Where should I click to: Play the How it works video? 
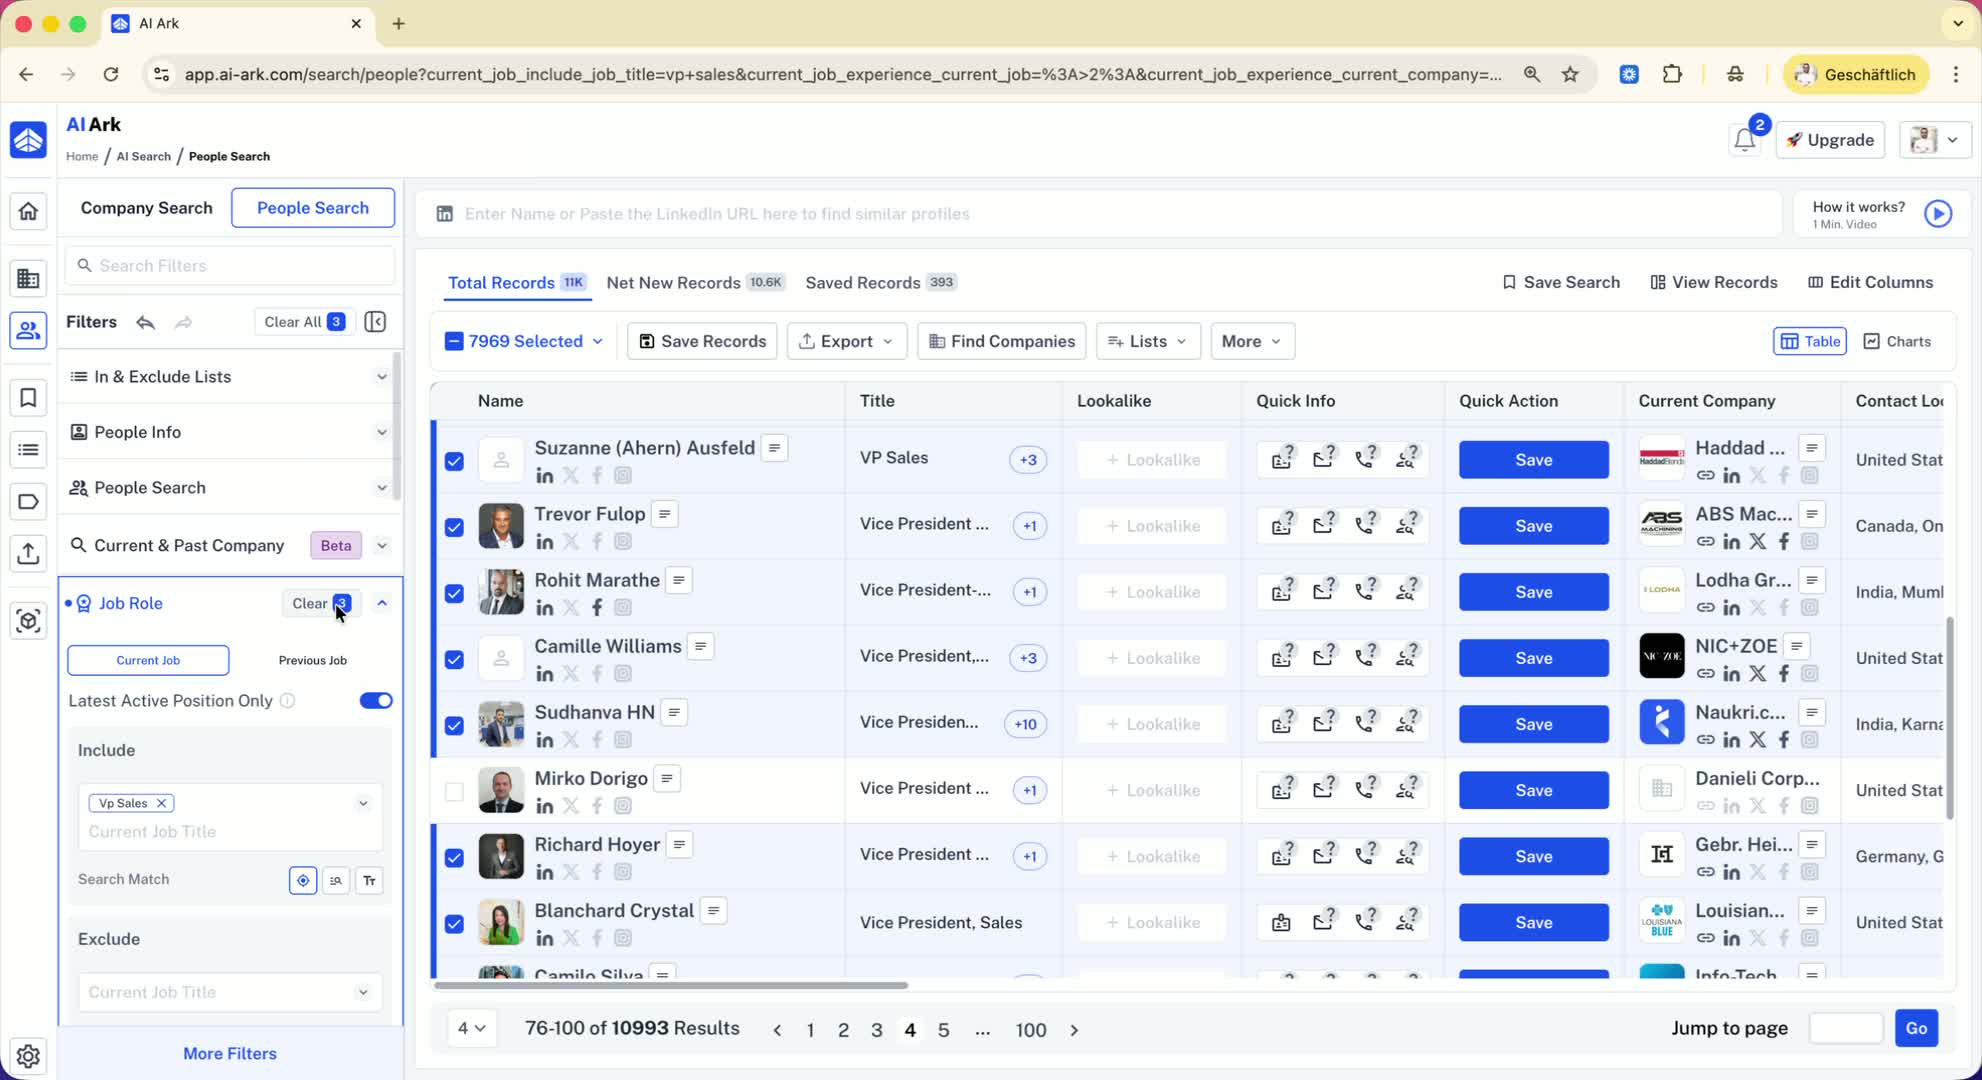pyautogui.click(x=1937, y=214)
